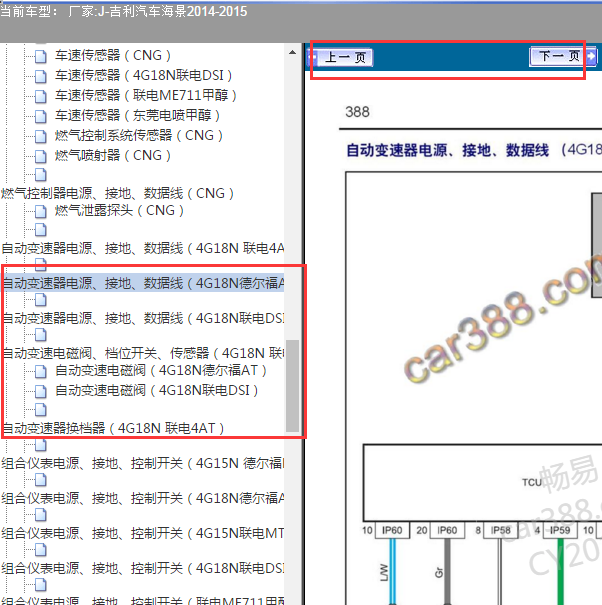Viewport: 602px width, 605px height.
Task: Open the 车速传感器（CNG） tree entry
Action: pos(113,55)
